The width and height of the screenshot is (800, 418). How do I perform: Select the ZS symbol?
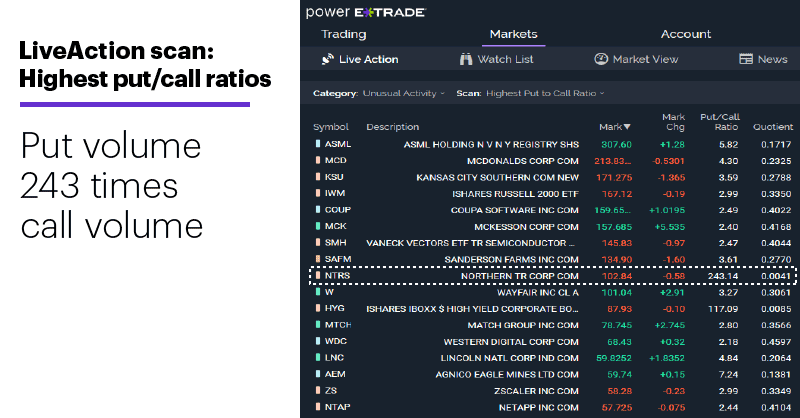point(331,390)
